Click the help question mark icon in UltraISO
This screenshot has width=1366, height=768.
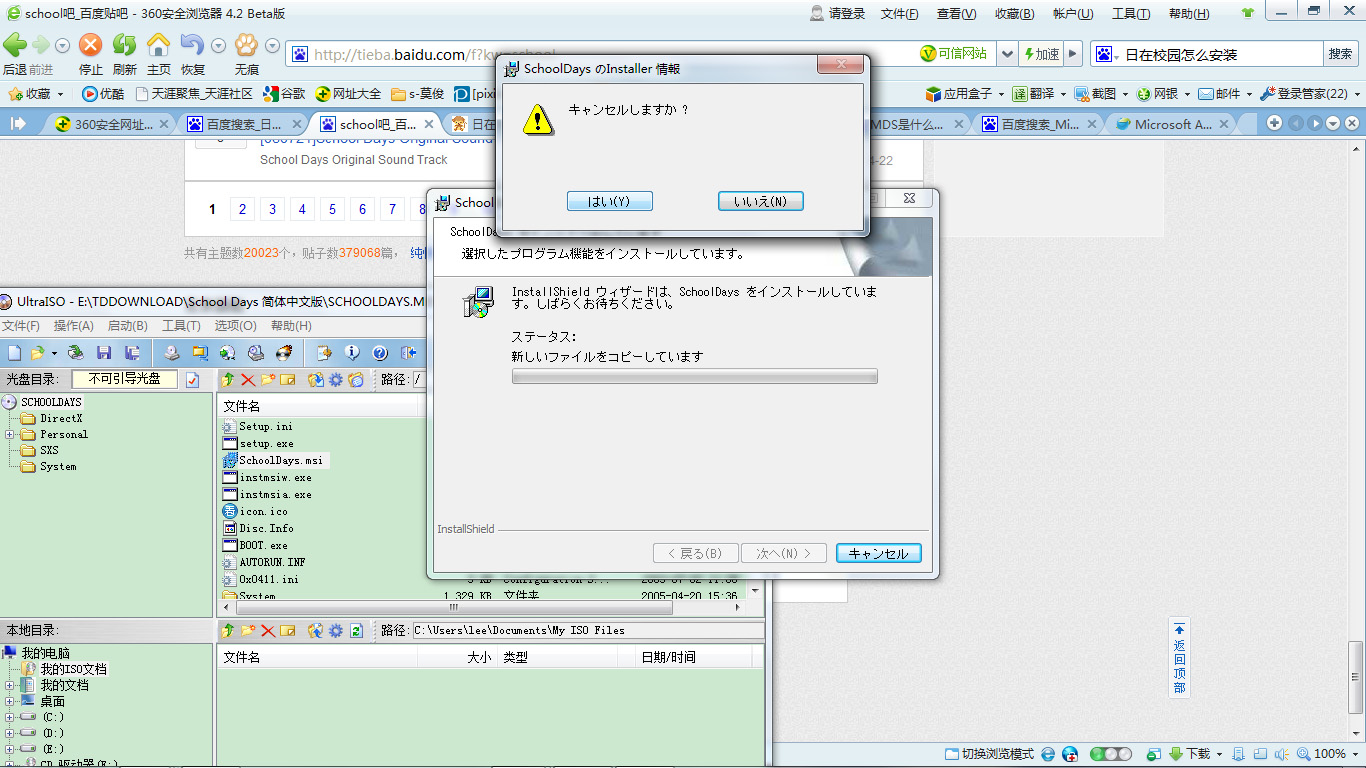[380, 353]
